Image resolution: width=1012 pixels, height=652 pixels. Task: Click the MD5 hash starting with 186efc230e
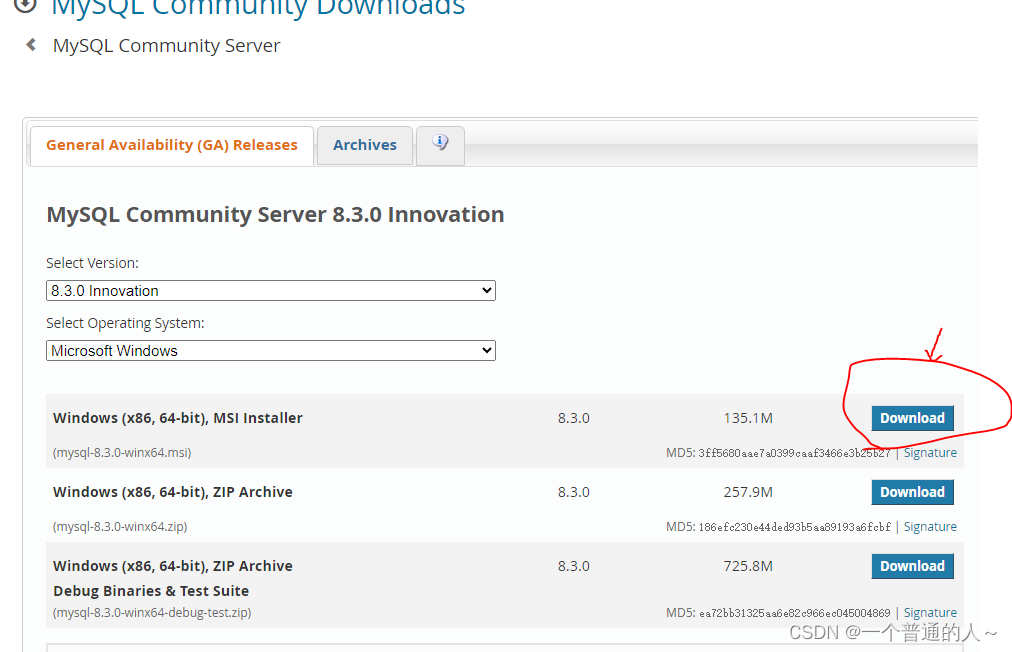click(x=794, y=527)
